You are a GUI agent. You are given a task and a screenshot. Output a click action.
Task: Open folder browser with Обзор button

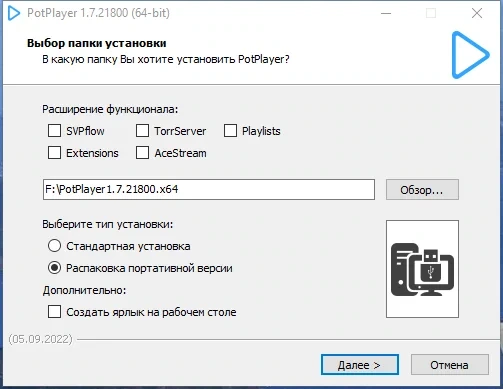point(422,190)
